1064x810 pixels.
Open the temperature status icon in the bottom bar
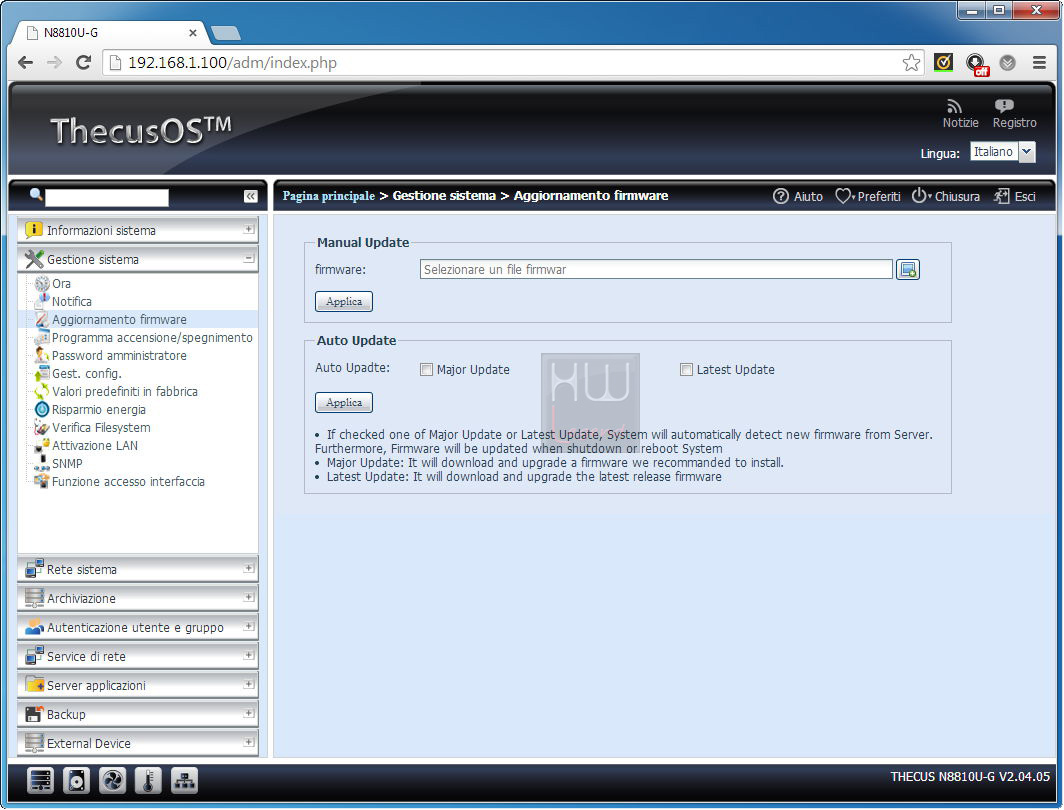pyautogui.click(x=148, y=781)
